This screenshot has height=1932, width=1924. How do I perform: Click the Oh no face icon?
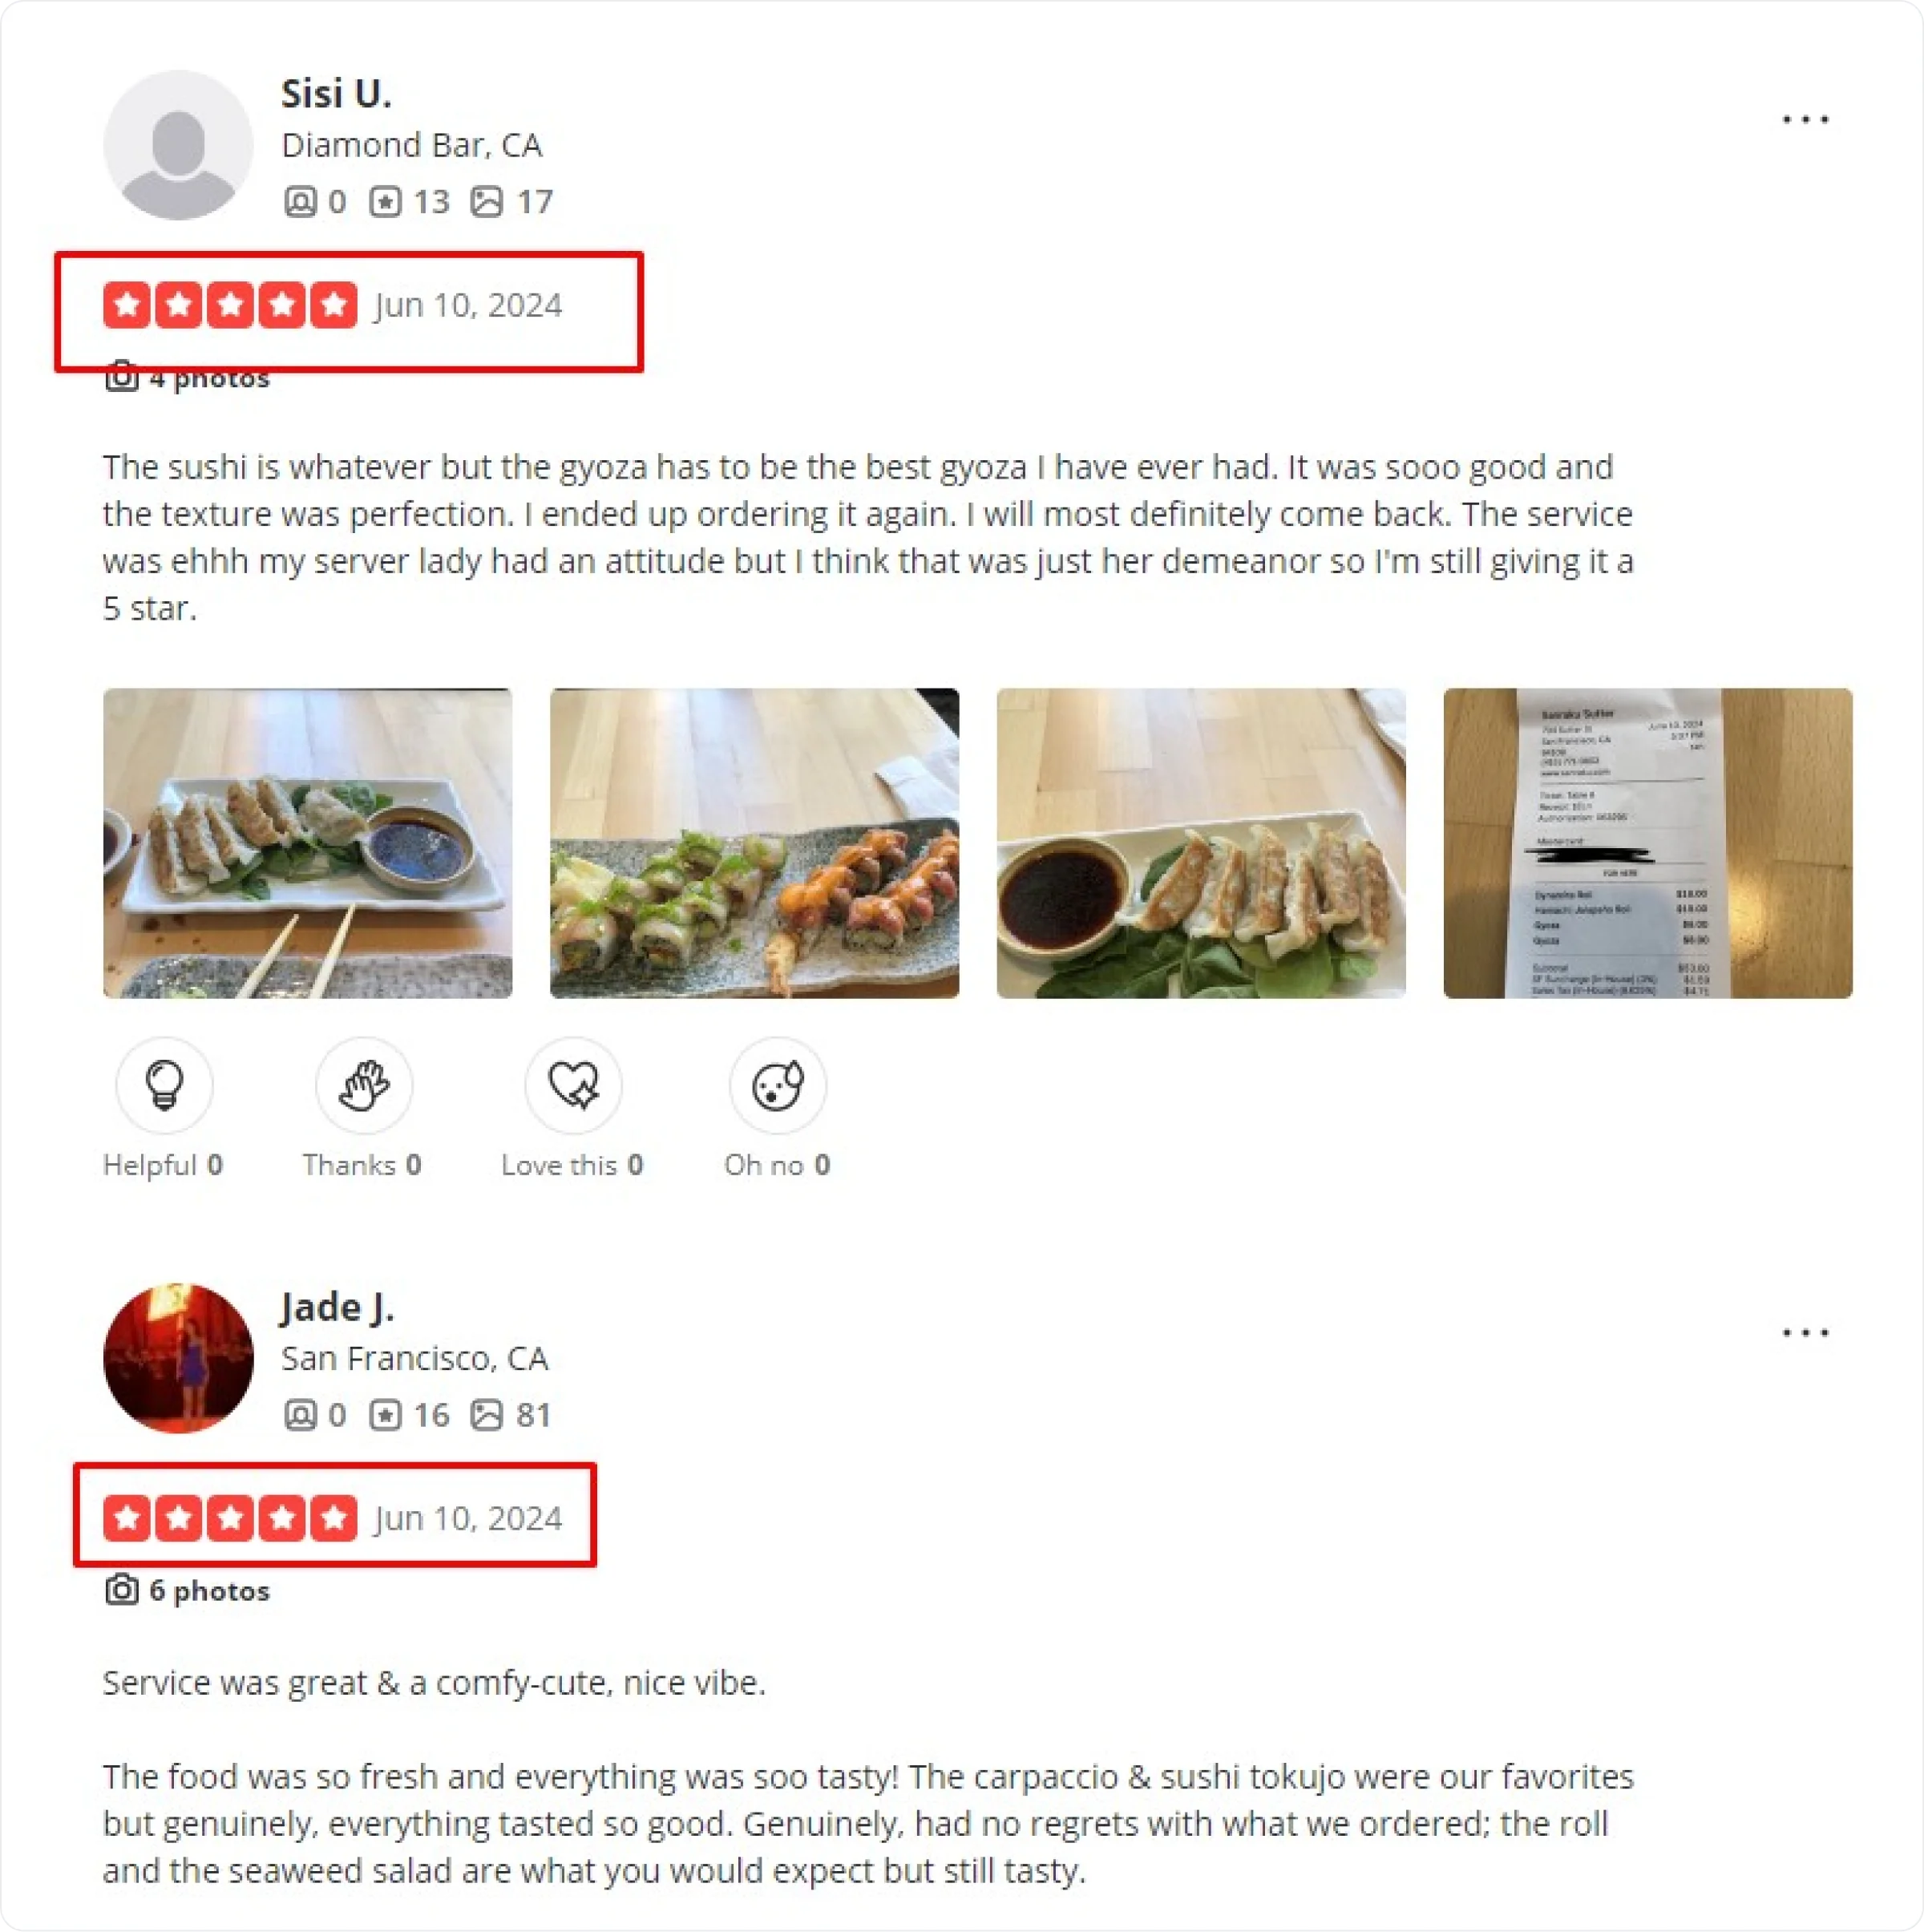point(777,1085)
